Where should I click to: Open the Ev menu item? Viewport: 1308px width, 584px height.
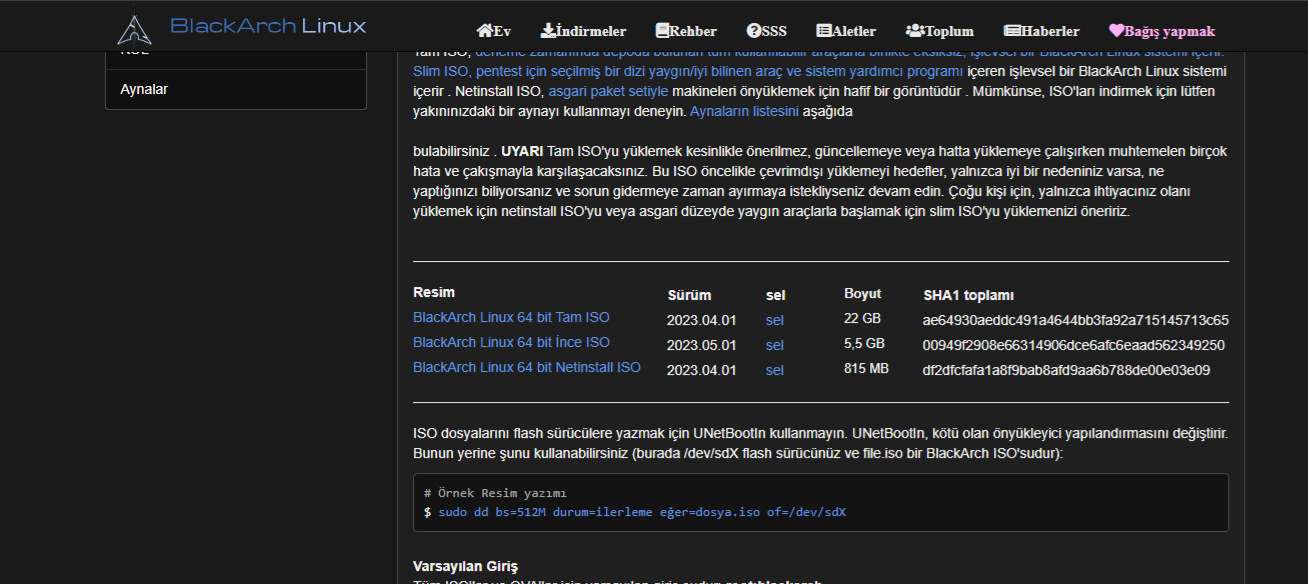(x=494, y=31)
